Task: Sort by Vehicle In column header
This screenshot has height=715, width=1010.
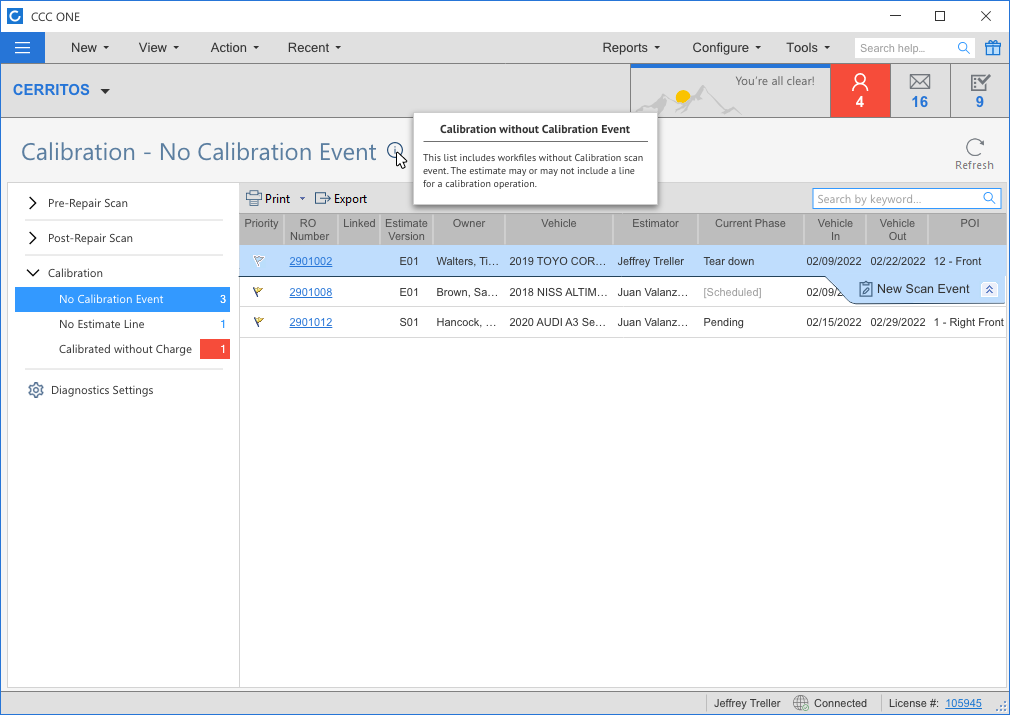Action: pyautogui.click(x=835, y=229)
